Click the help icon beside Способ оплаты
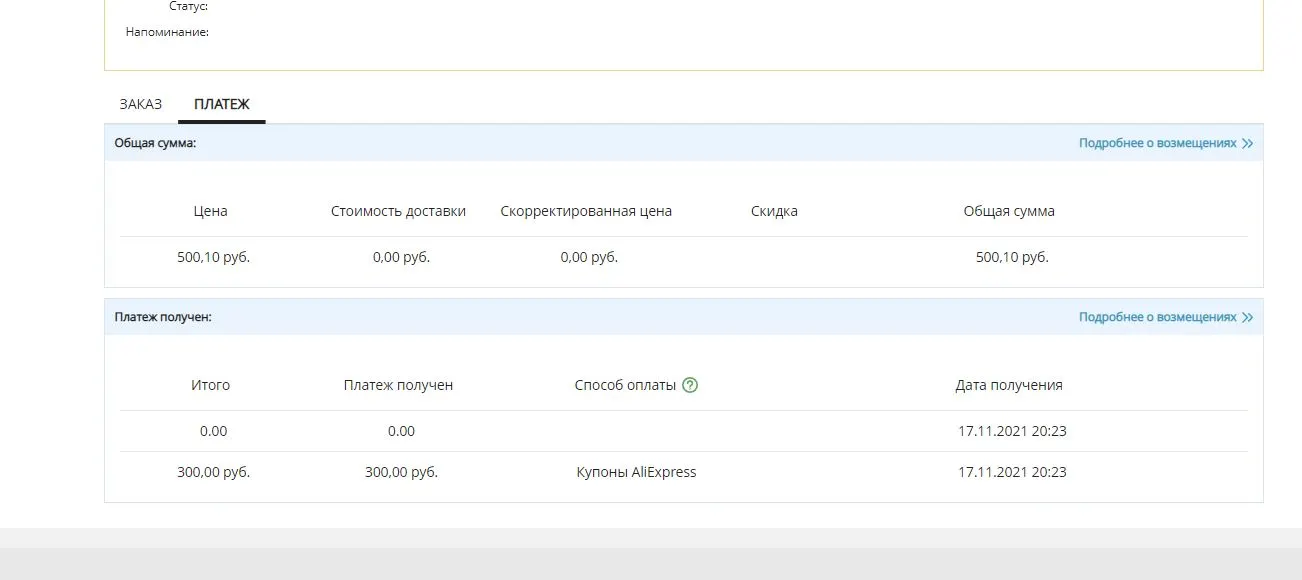This screenshot has height=580, width=1302. tap(690, 385)
